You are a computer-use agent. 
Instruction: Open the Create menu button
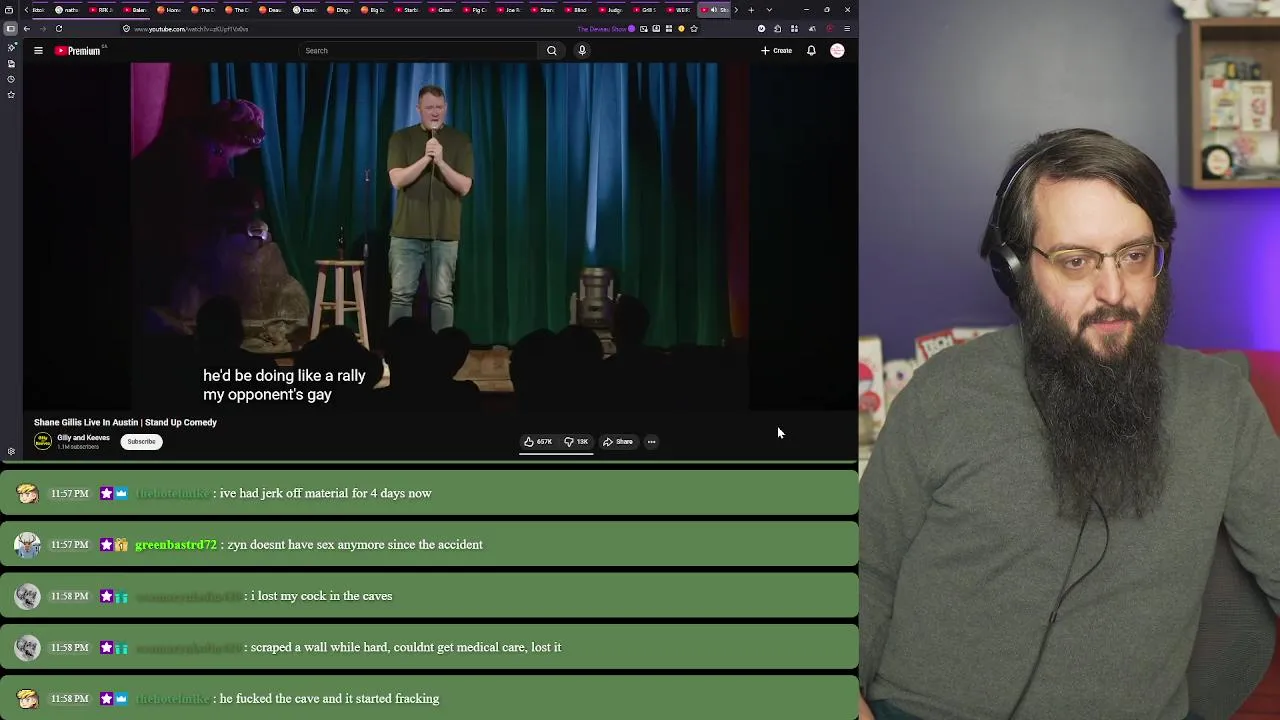click(776, 50)
